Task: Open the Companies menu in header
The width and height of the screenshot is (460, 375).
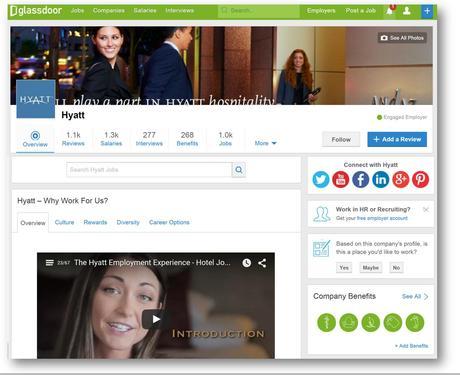Action: click(x=109, y=11)
